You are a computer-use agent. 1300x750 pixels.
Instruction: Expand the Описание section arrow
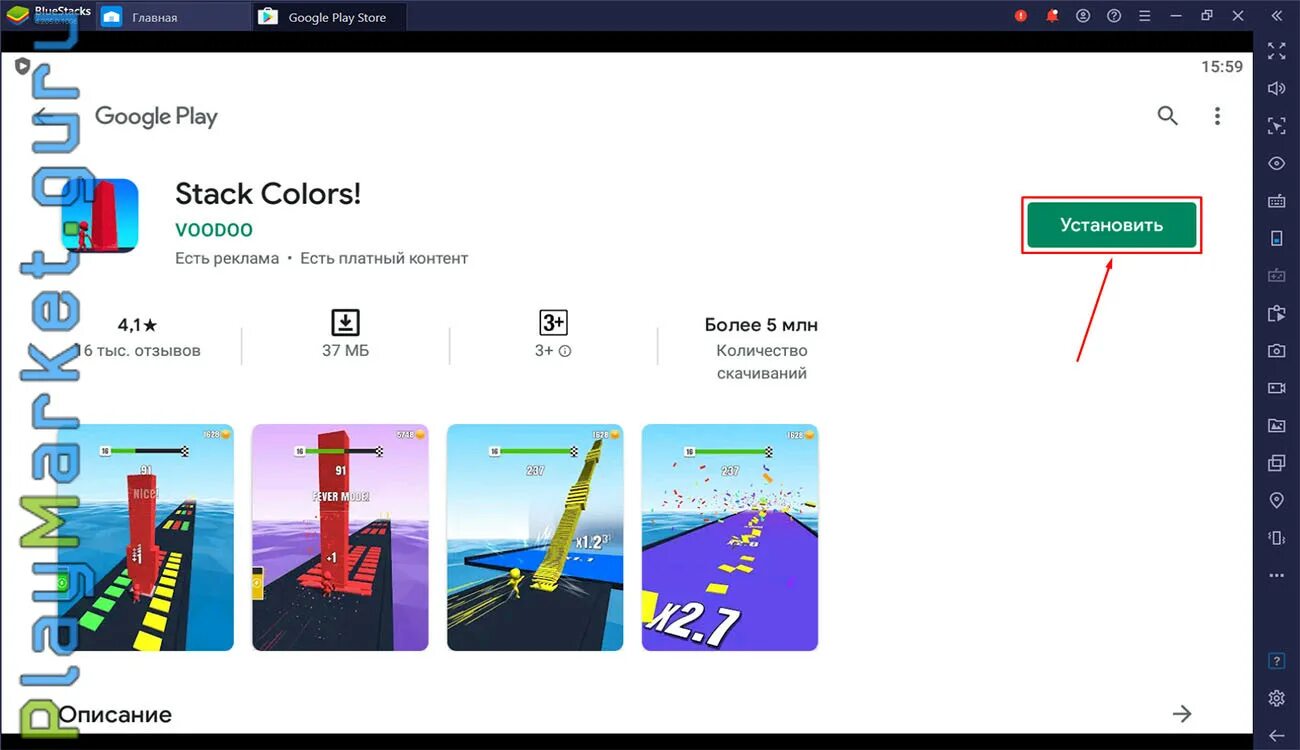pos(1182,713)
